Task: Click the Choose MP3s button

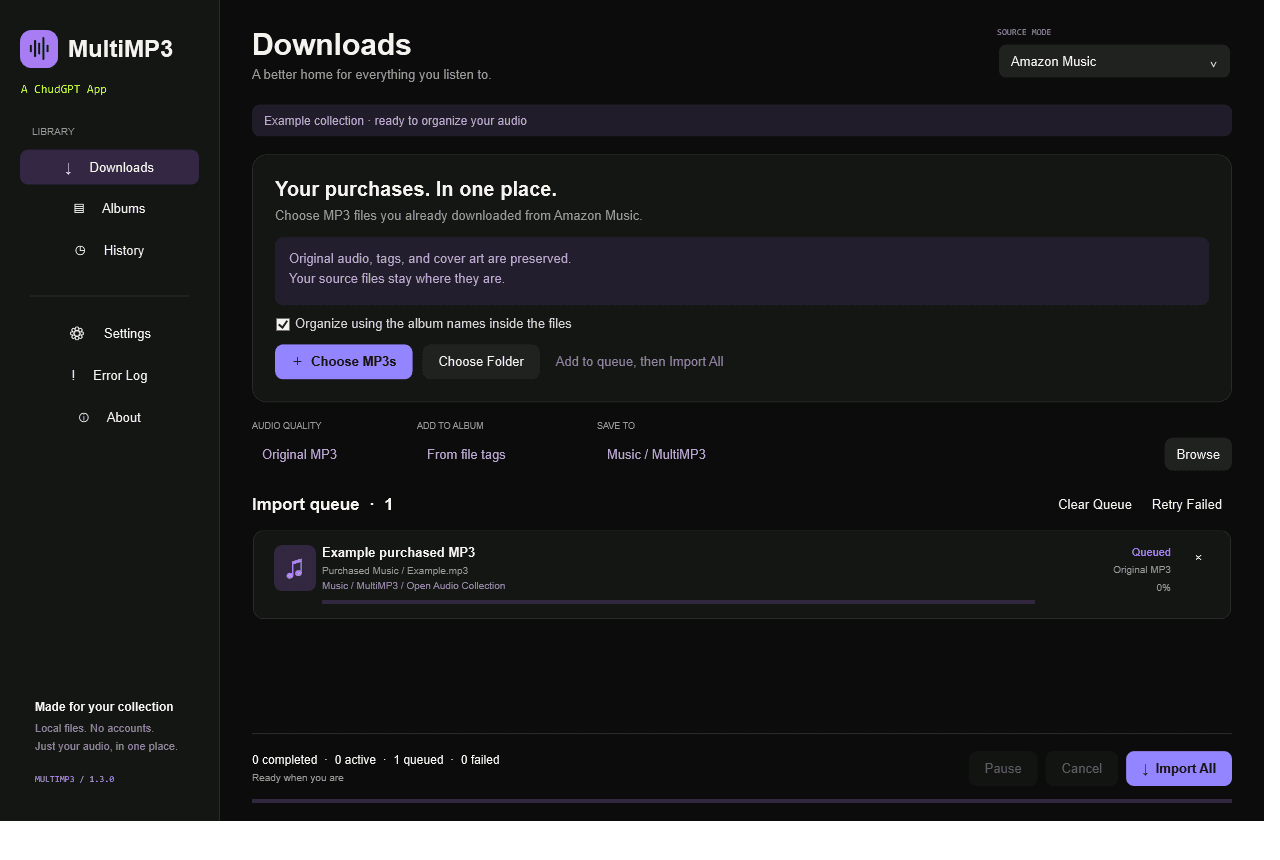Action: pyautogui.click(x=344, y=362)
